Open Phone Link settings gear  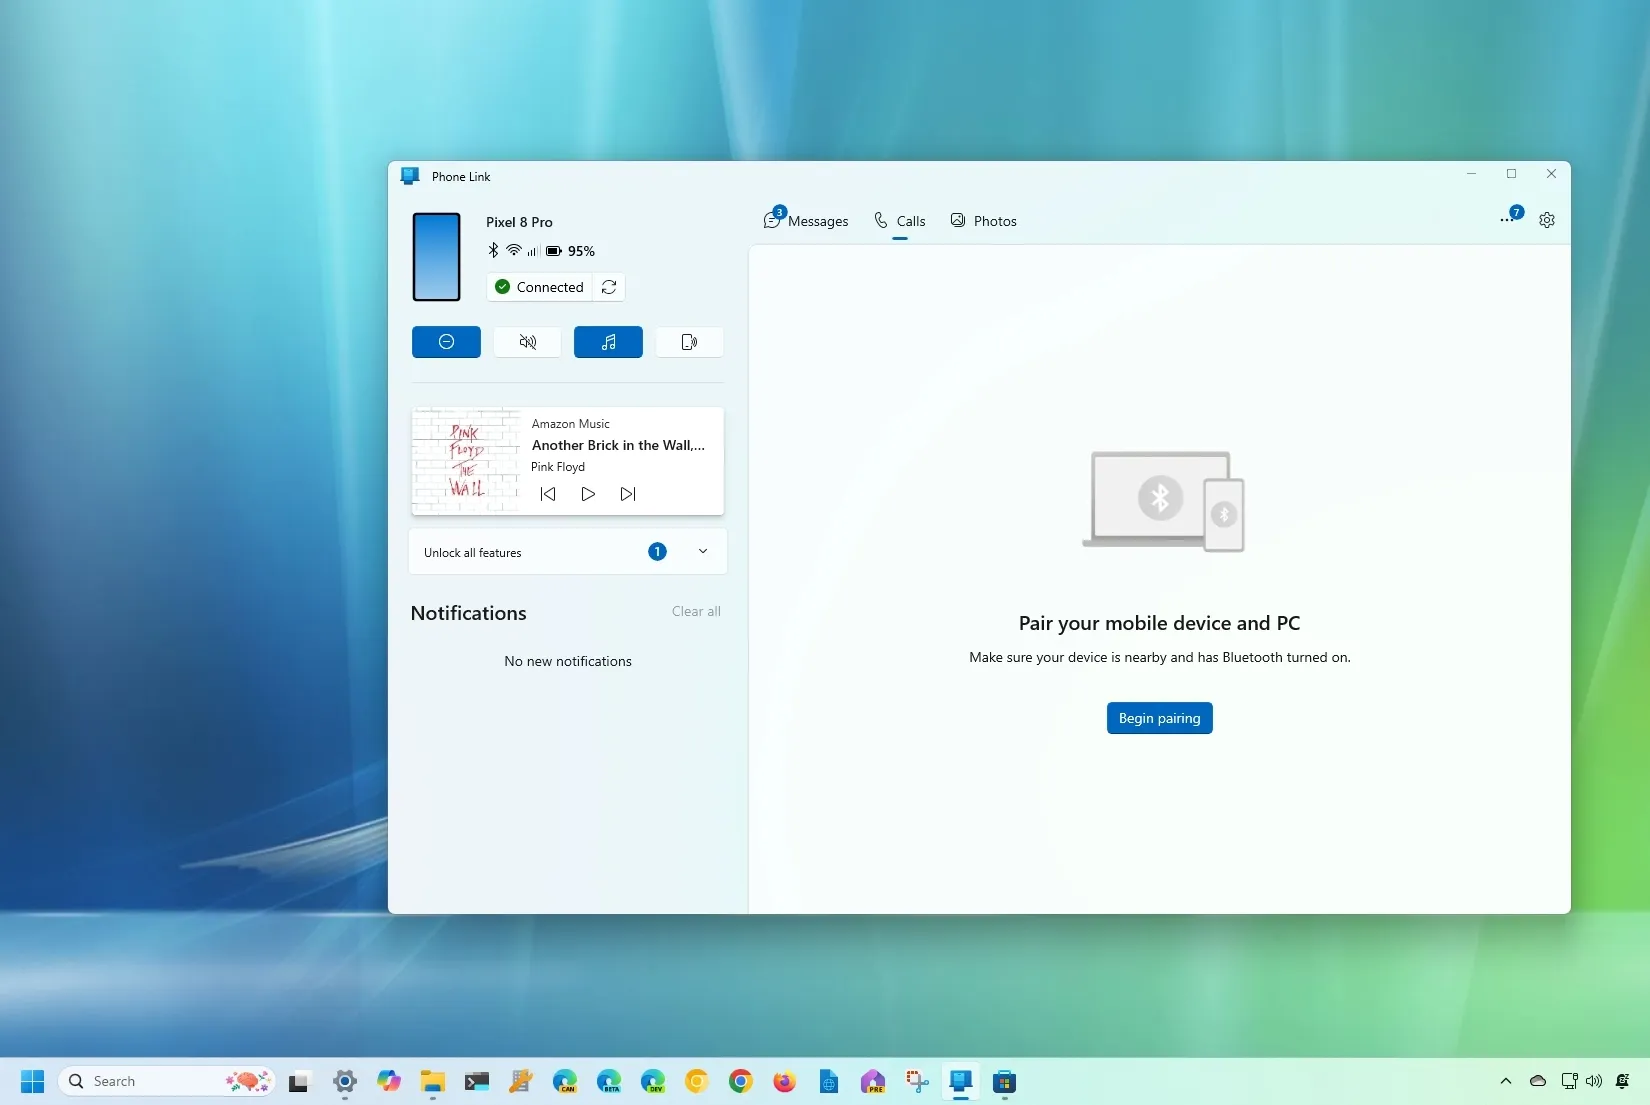(1547, 220)
